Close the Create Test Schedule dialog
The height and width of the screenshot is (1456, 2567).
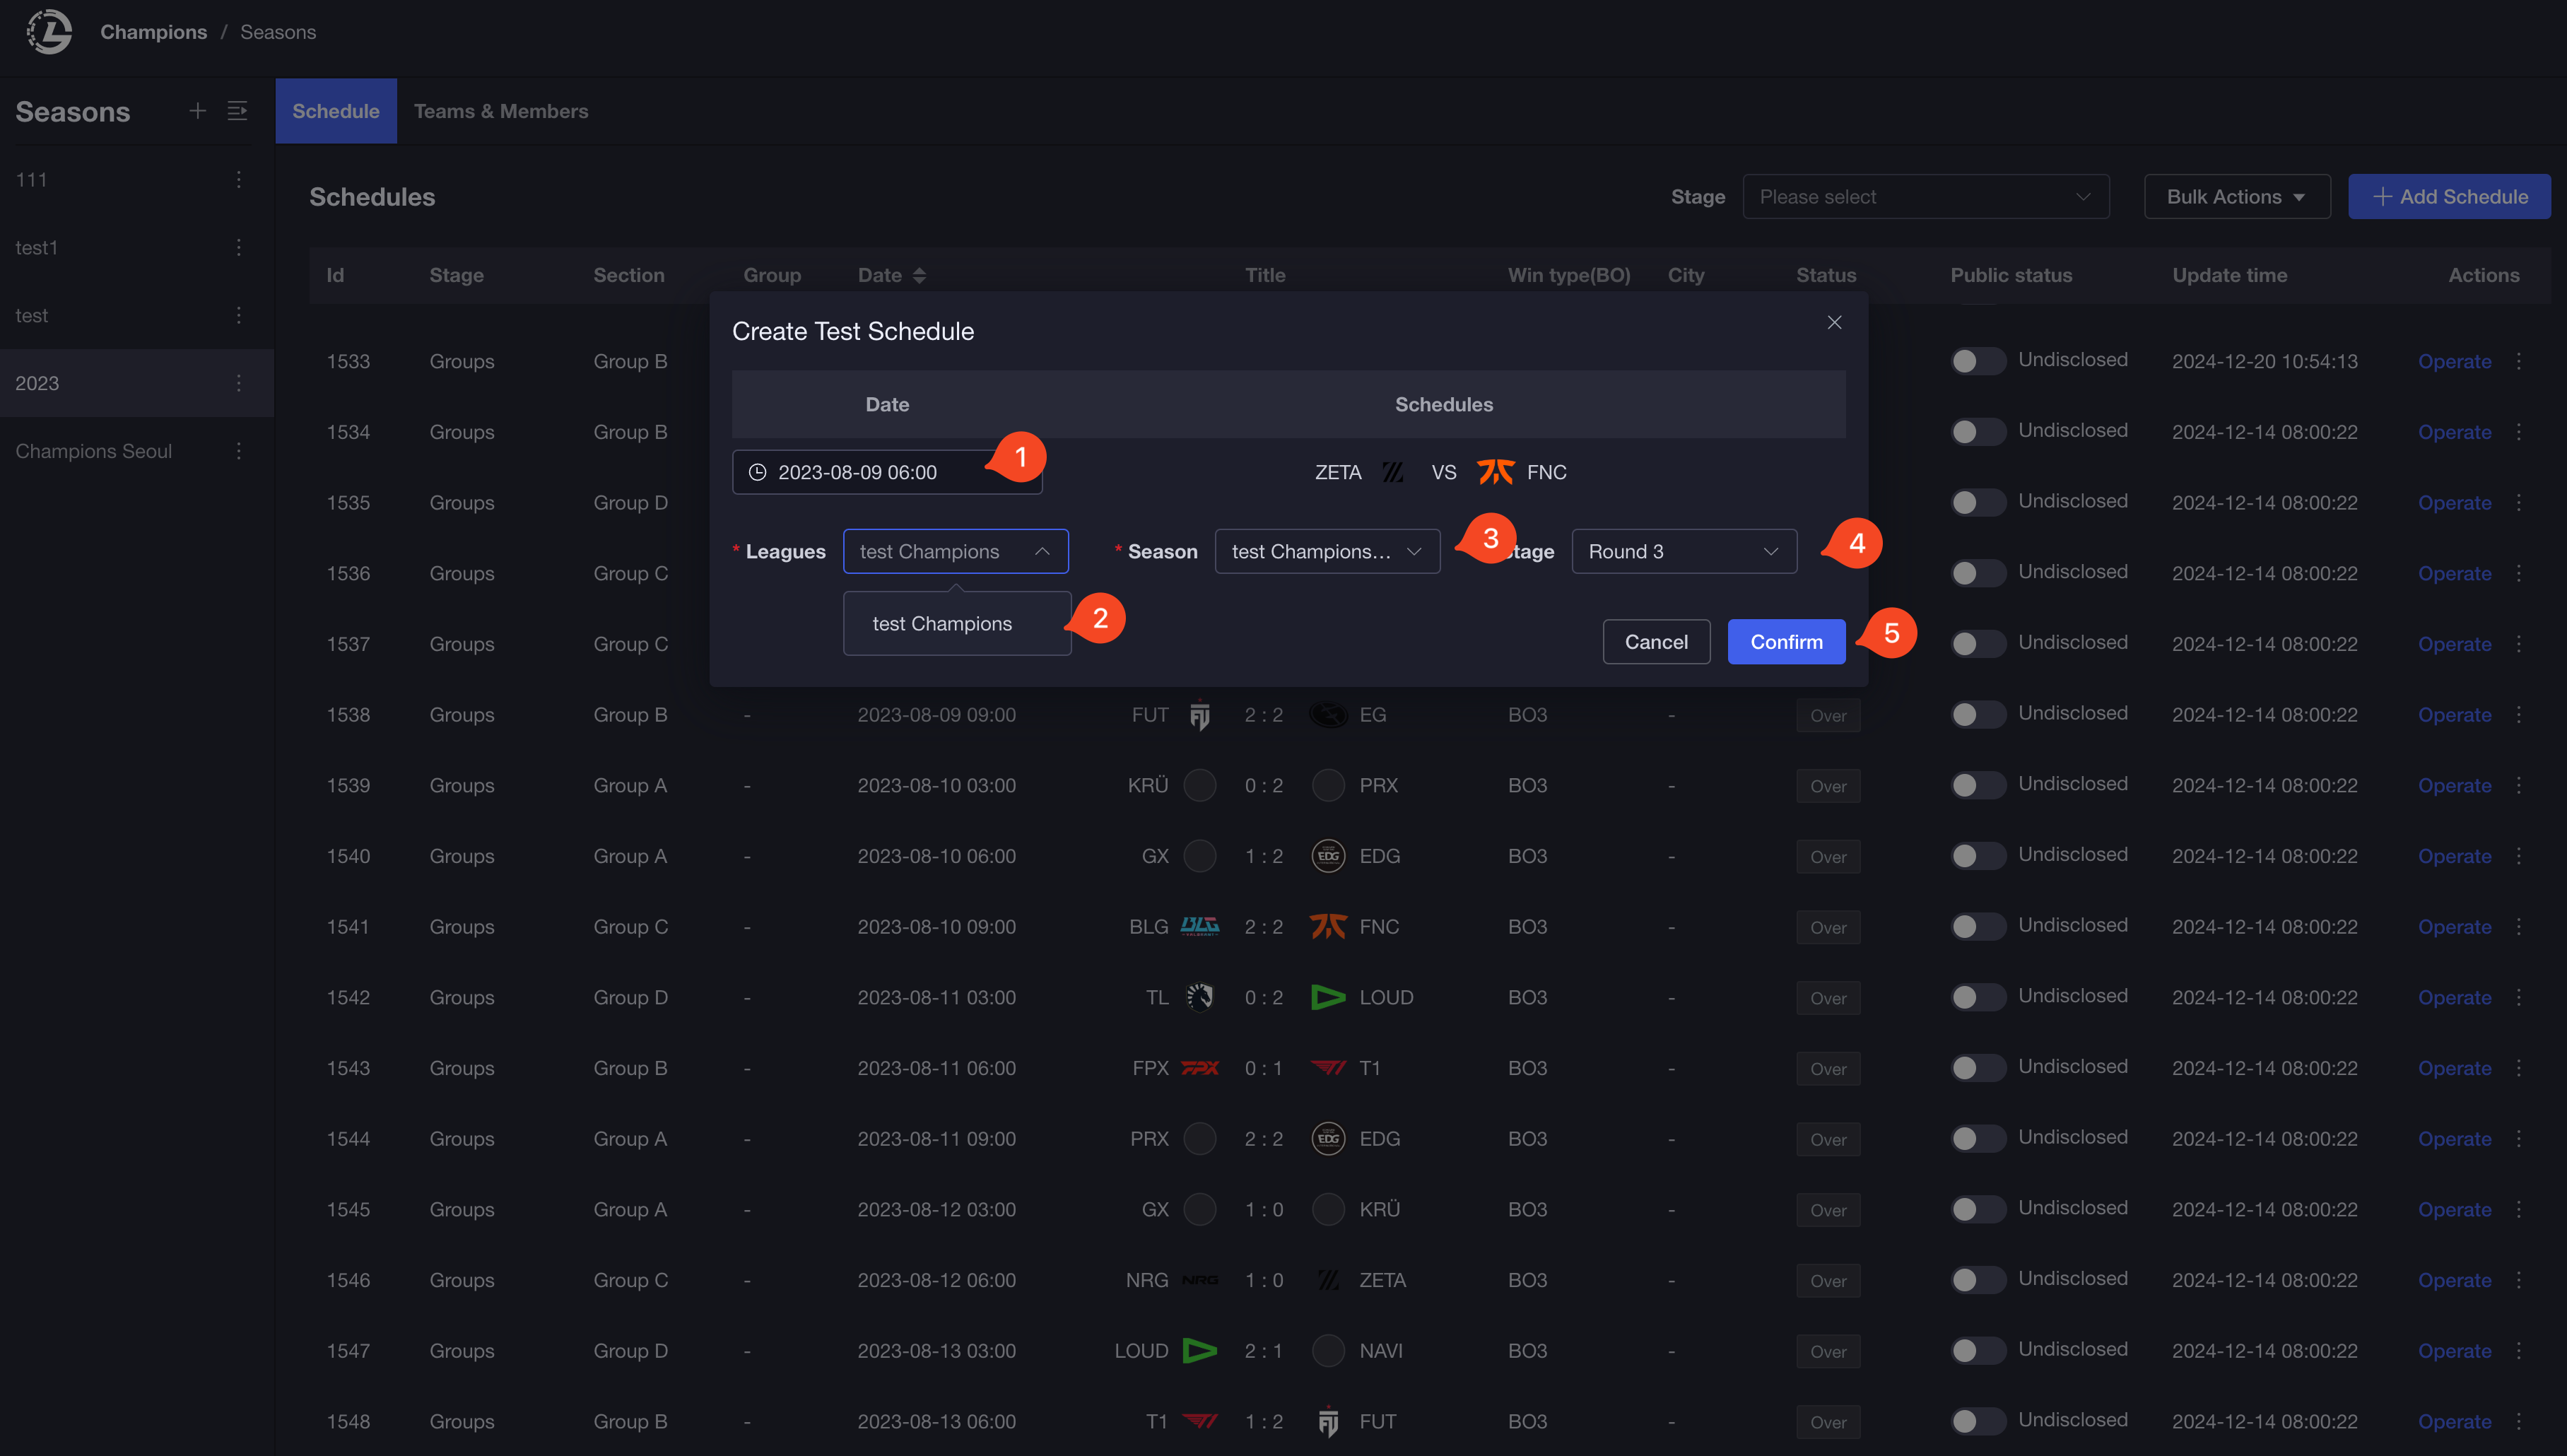1834,322
